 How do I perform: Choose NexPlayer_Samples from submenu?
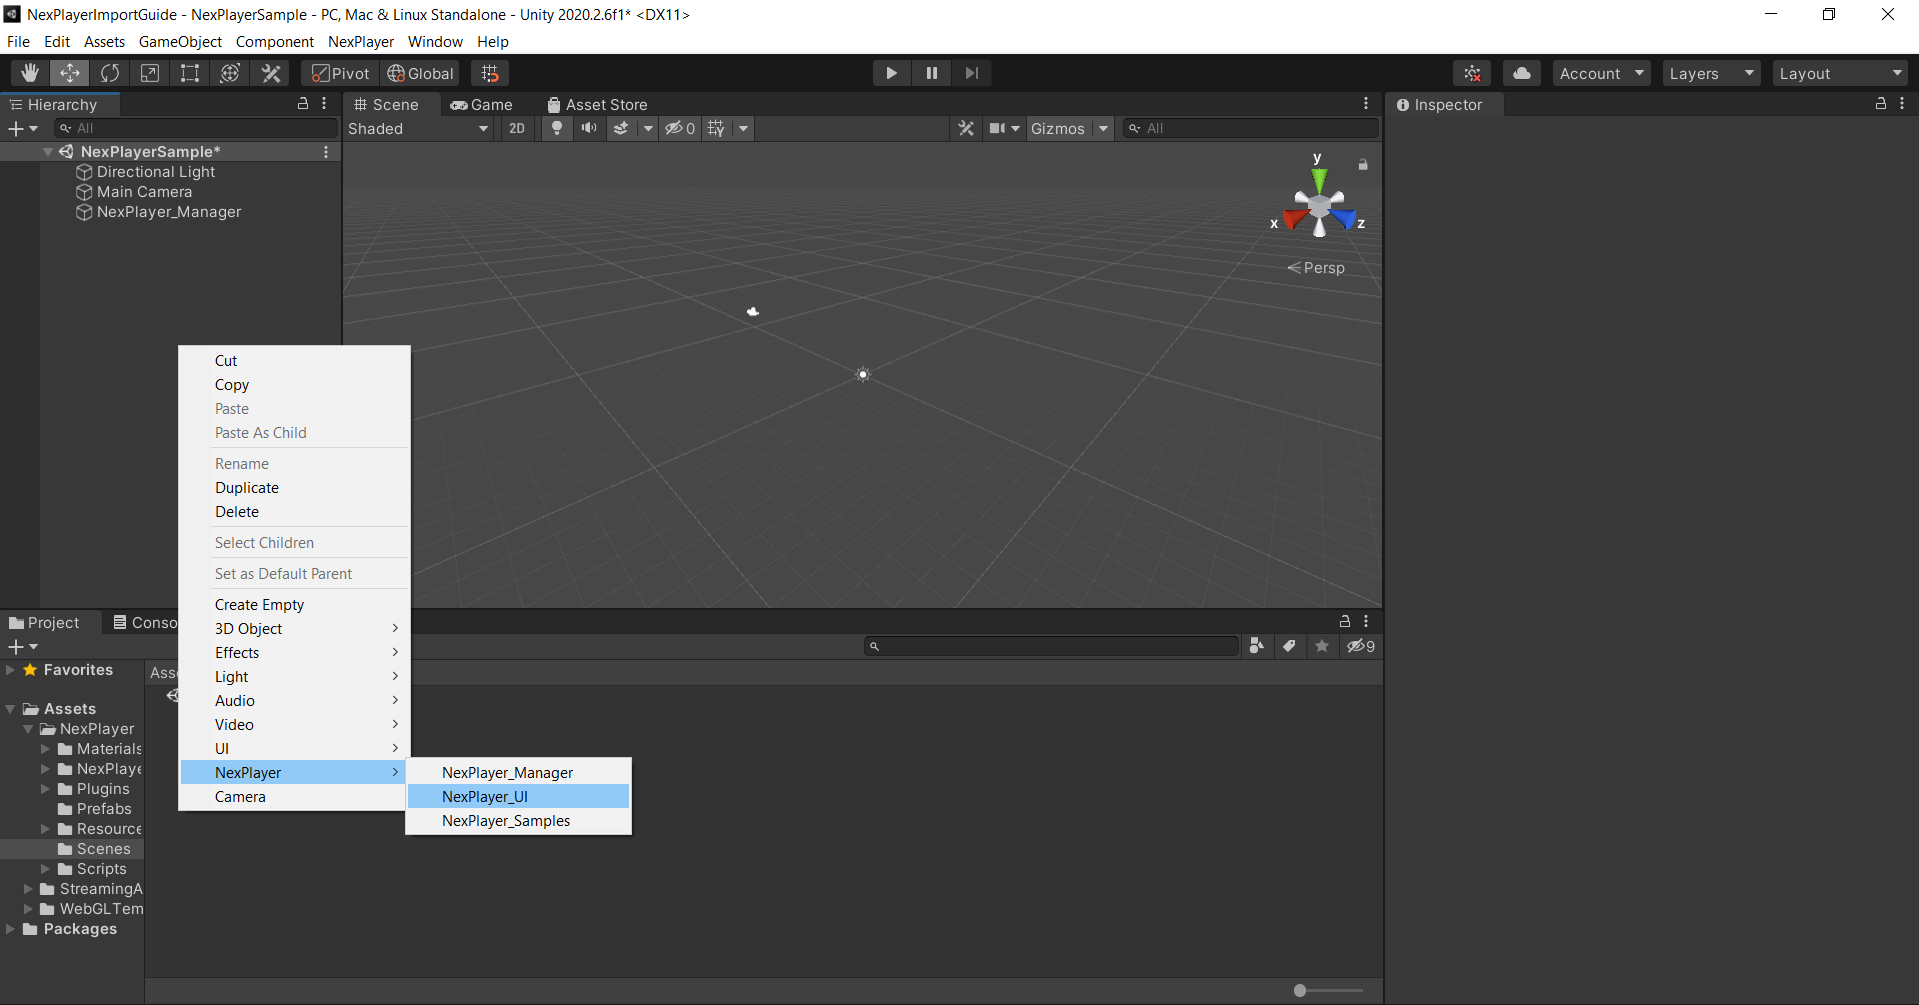click(518, 820)
